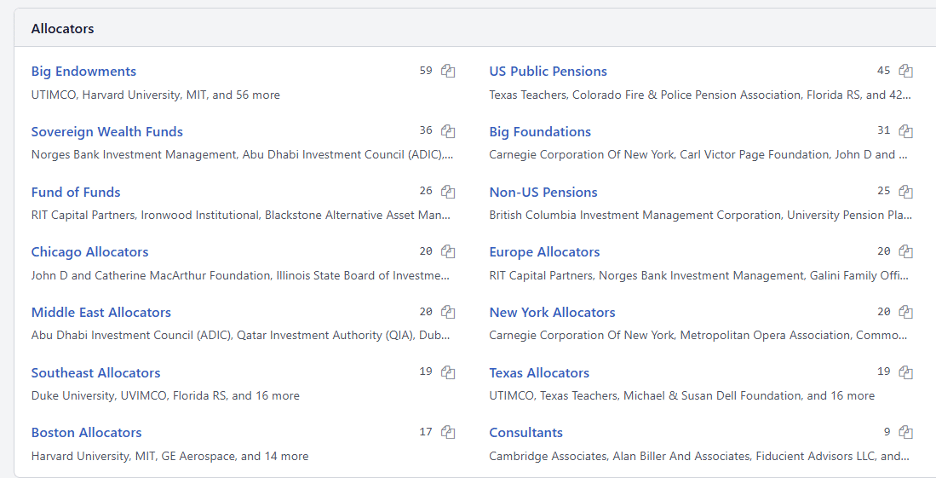This screenshot has width=936, height=478.
Task: Go to Texas Allocators
Action: pos(539,372)
